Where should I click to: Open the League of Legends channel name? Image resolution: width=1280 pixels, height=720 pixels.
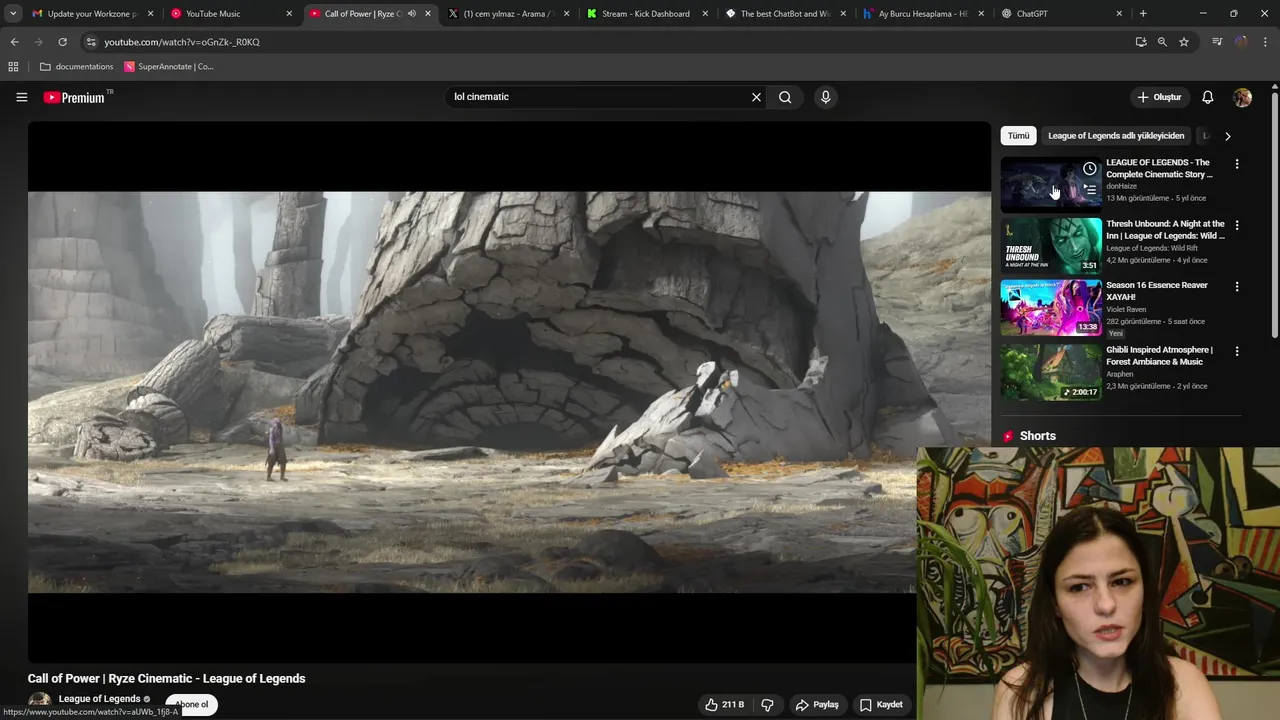pyautogui.click(x=100, y=699)
